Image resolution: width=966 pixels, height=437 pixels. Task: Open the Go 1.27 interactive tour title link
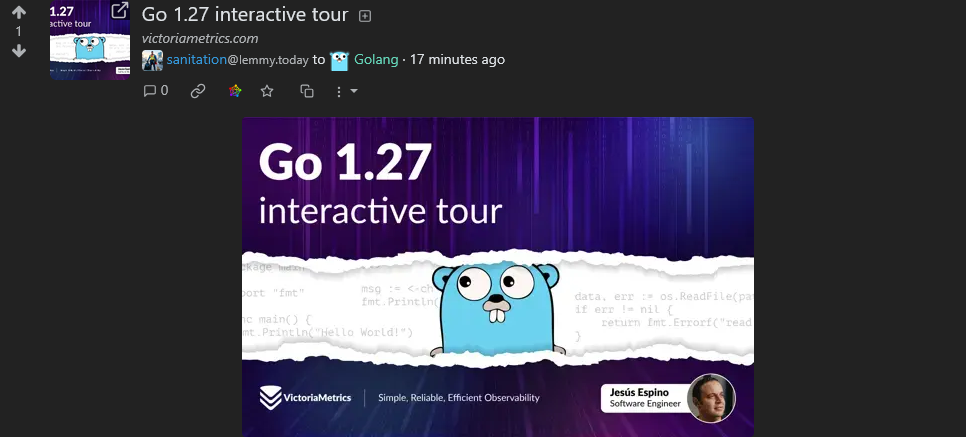point(245,14)
